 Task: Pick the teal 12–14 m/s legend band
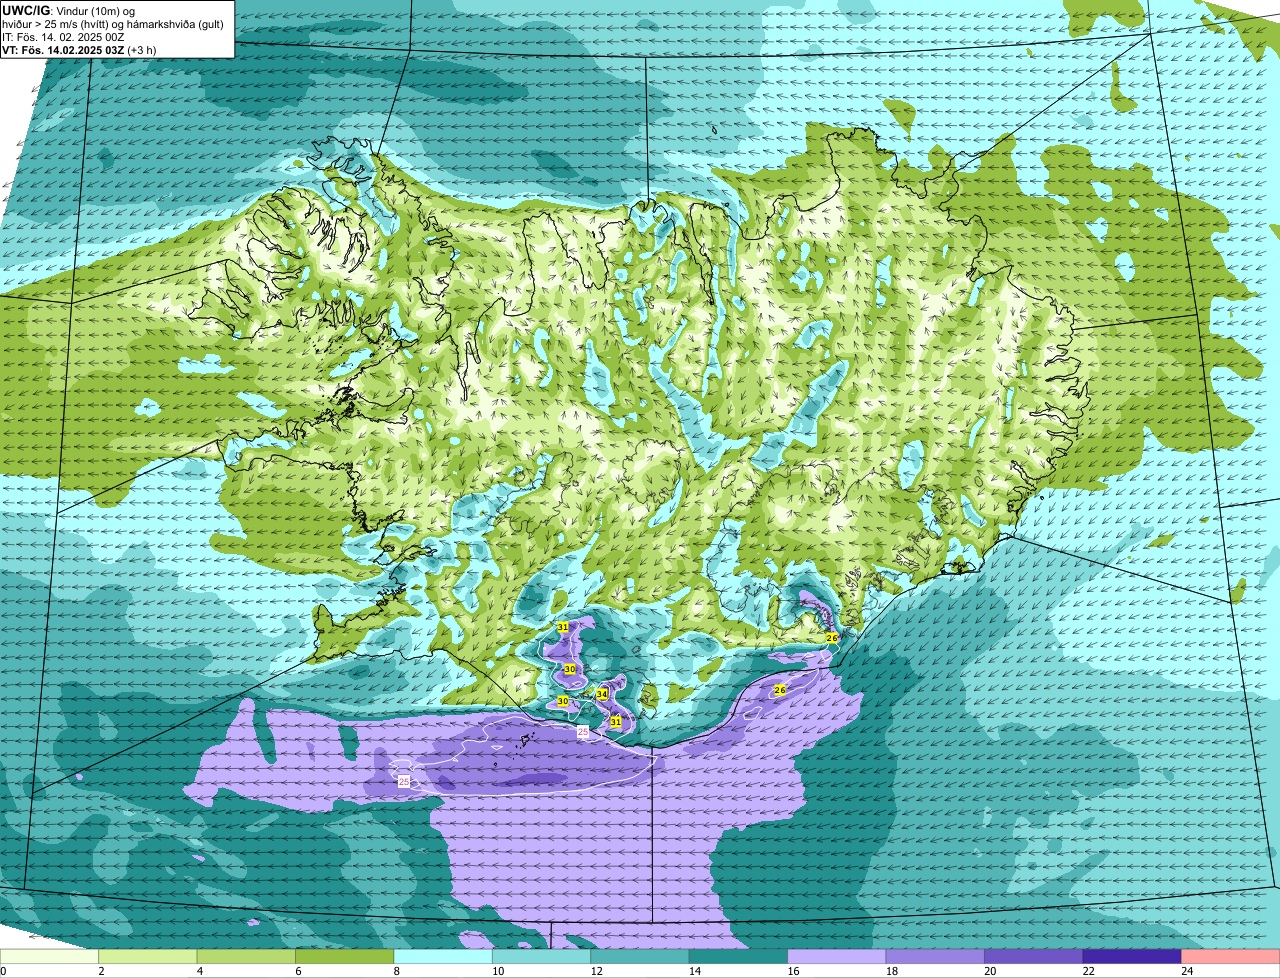point(640,956)
